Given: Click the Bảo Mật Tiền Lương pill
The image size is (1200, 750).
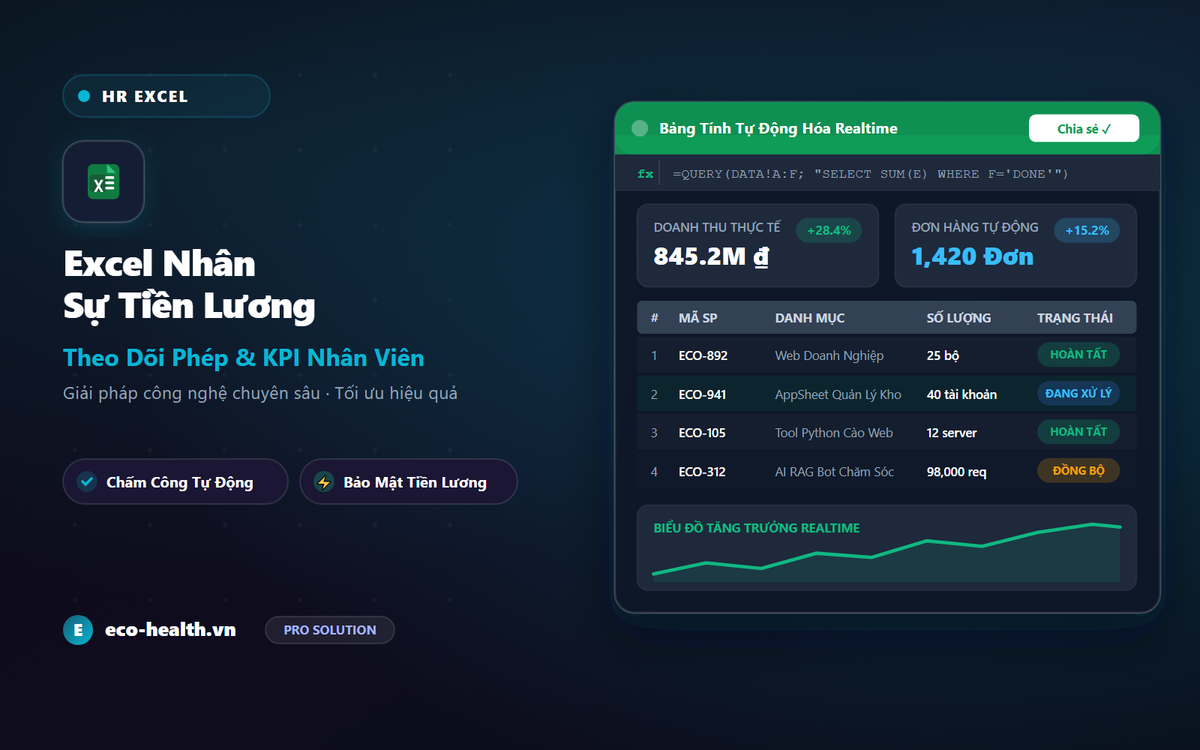Looking at the screenshot, I should pos(408,482).
